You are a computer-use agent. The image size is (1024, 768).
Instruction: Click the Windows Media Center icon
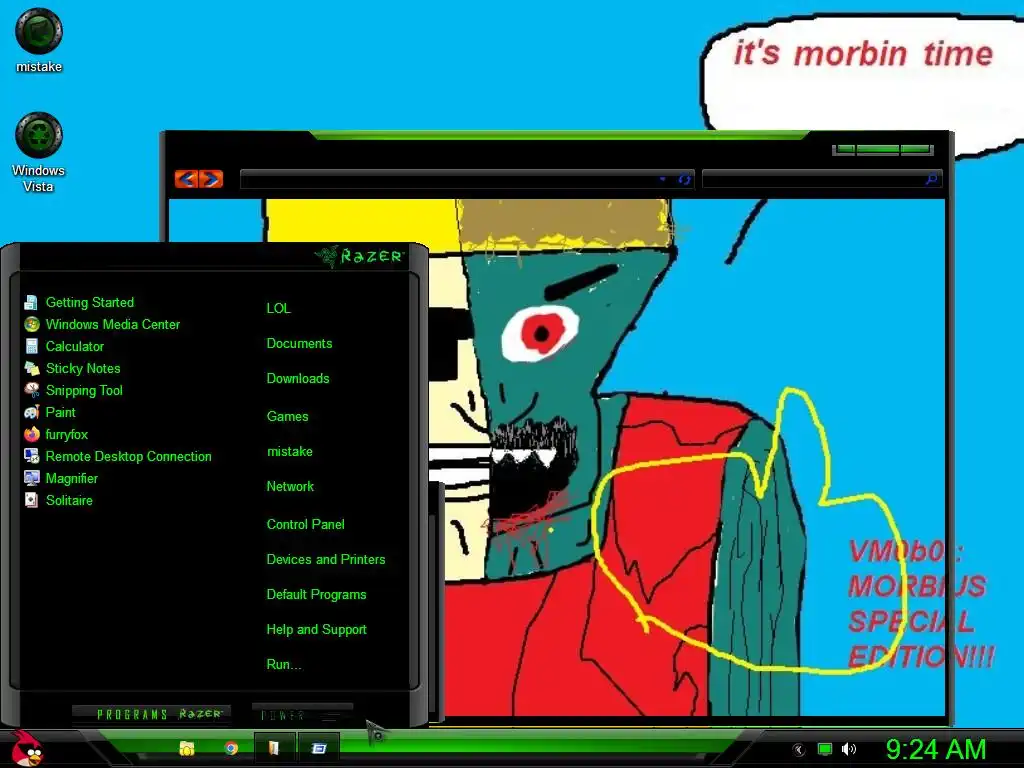(31, 324)
